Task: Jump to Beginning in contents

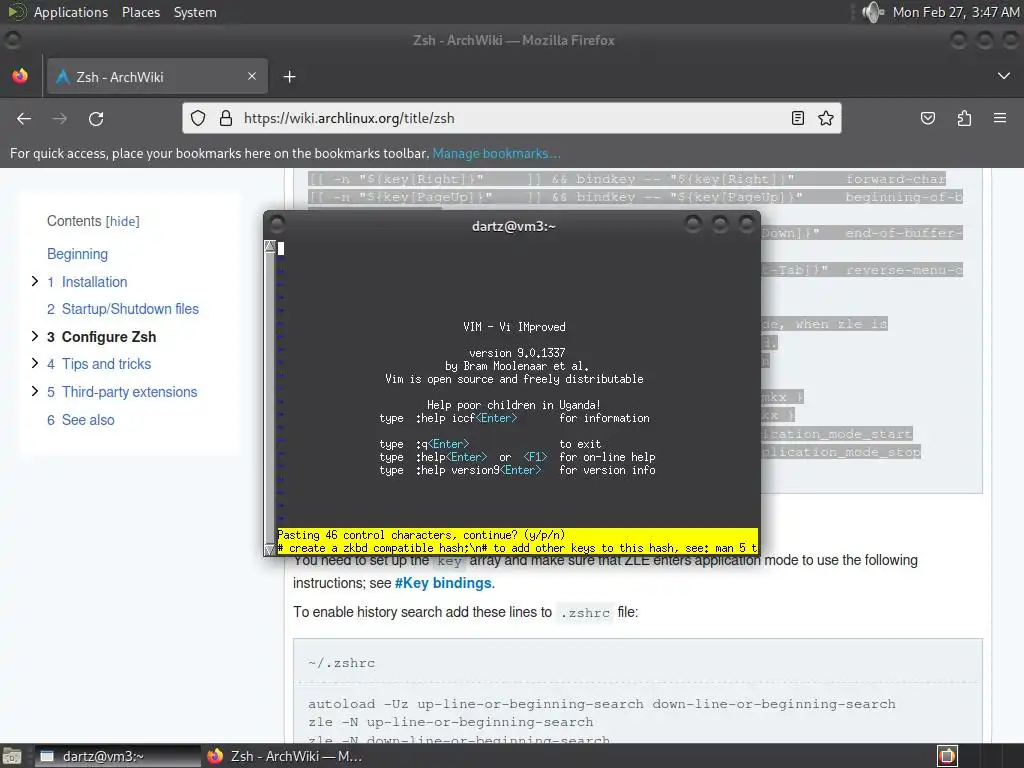Action: (x=77, y=254)
